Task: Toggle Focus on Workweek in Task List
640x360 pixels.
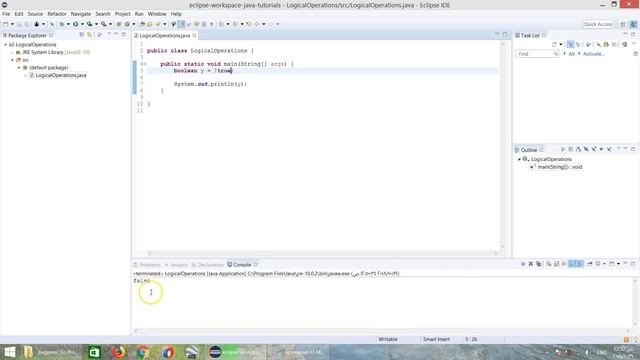Action: (588, 44)
